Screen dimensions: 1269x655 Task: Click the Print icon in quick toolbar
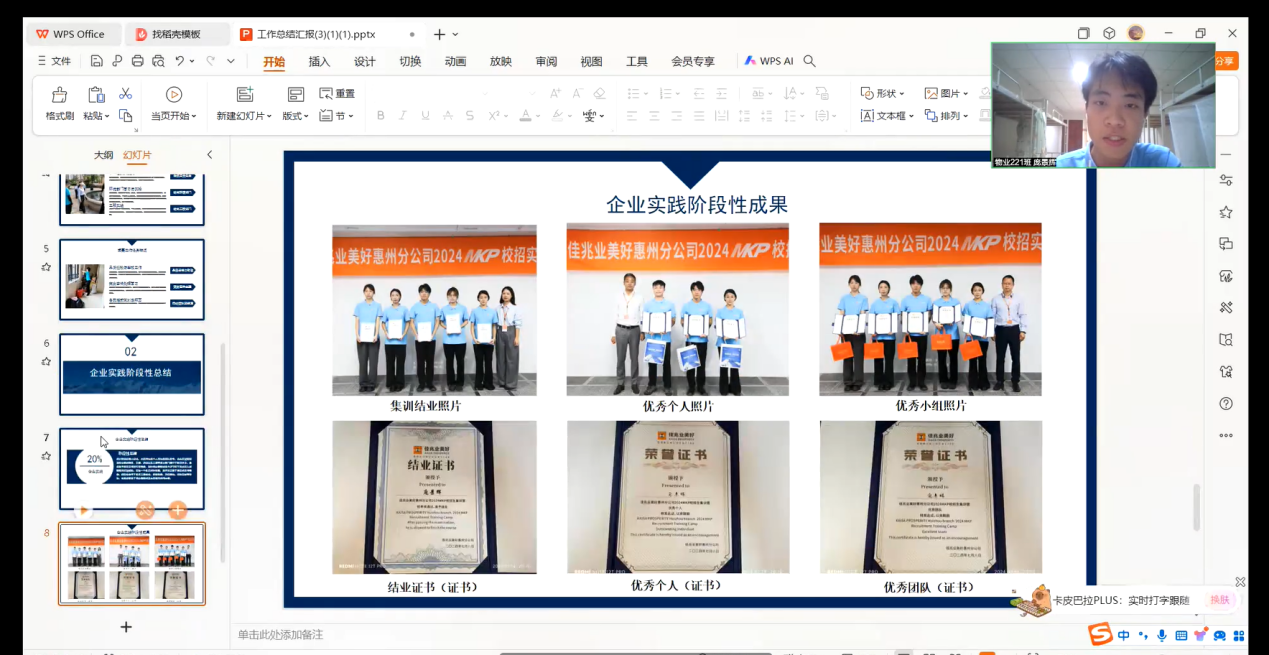(x=138, y=61)
